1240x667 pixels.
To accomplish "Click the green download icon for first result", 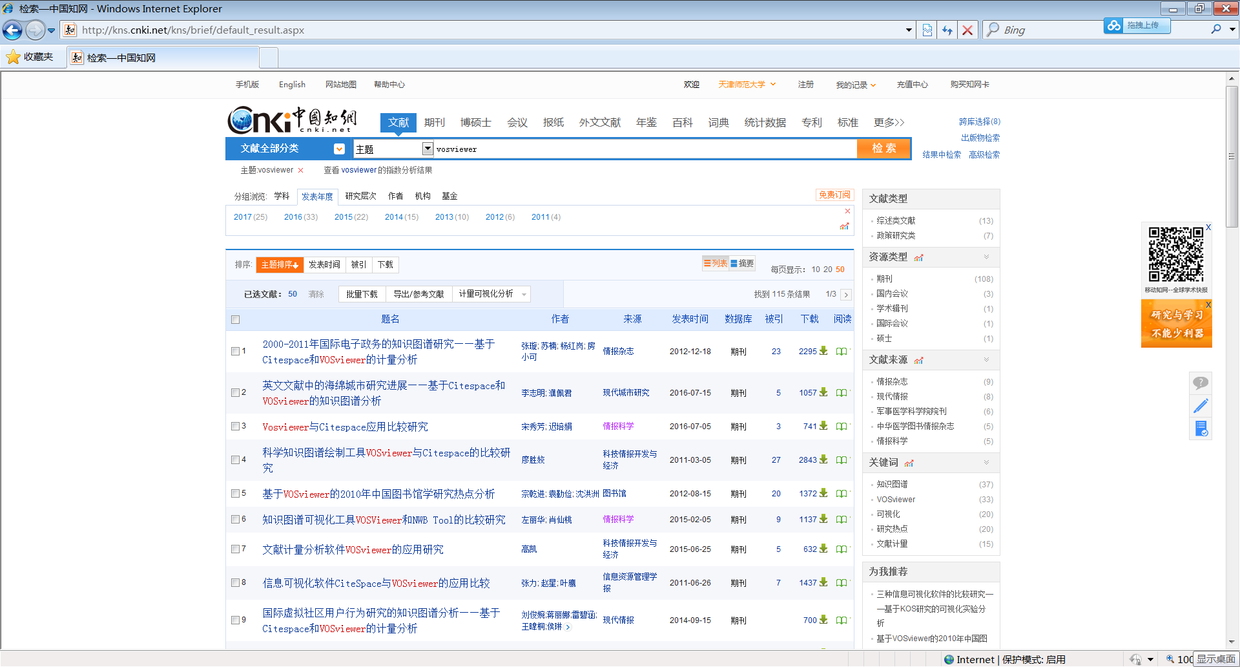I will 822,351.
